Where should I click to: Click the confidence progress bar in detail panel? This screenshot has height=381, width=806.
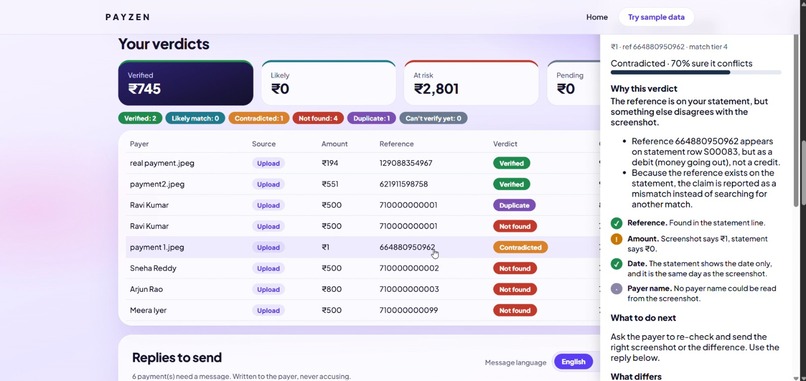point(695,72)
